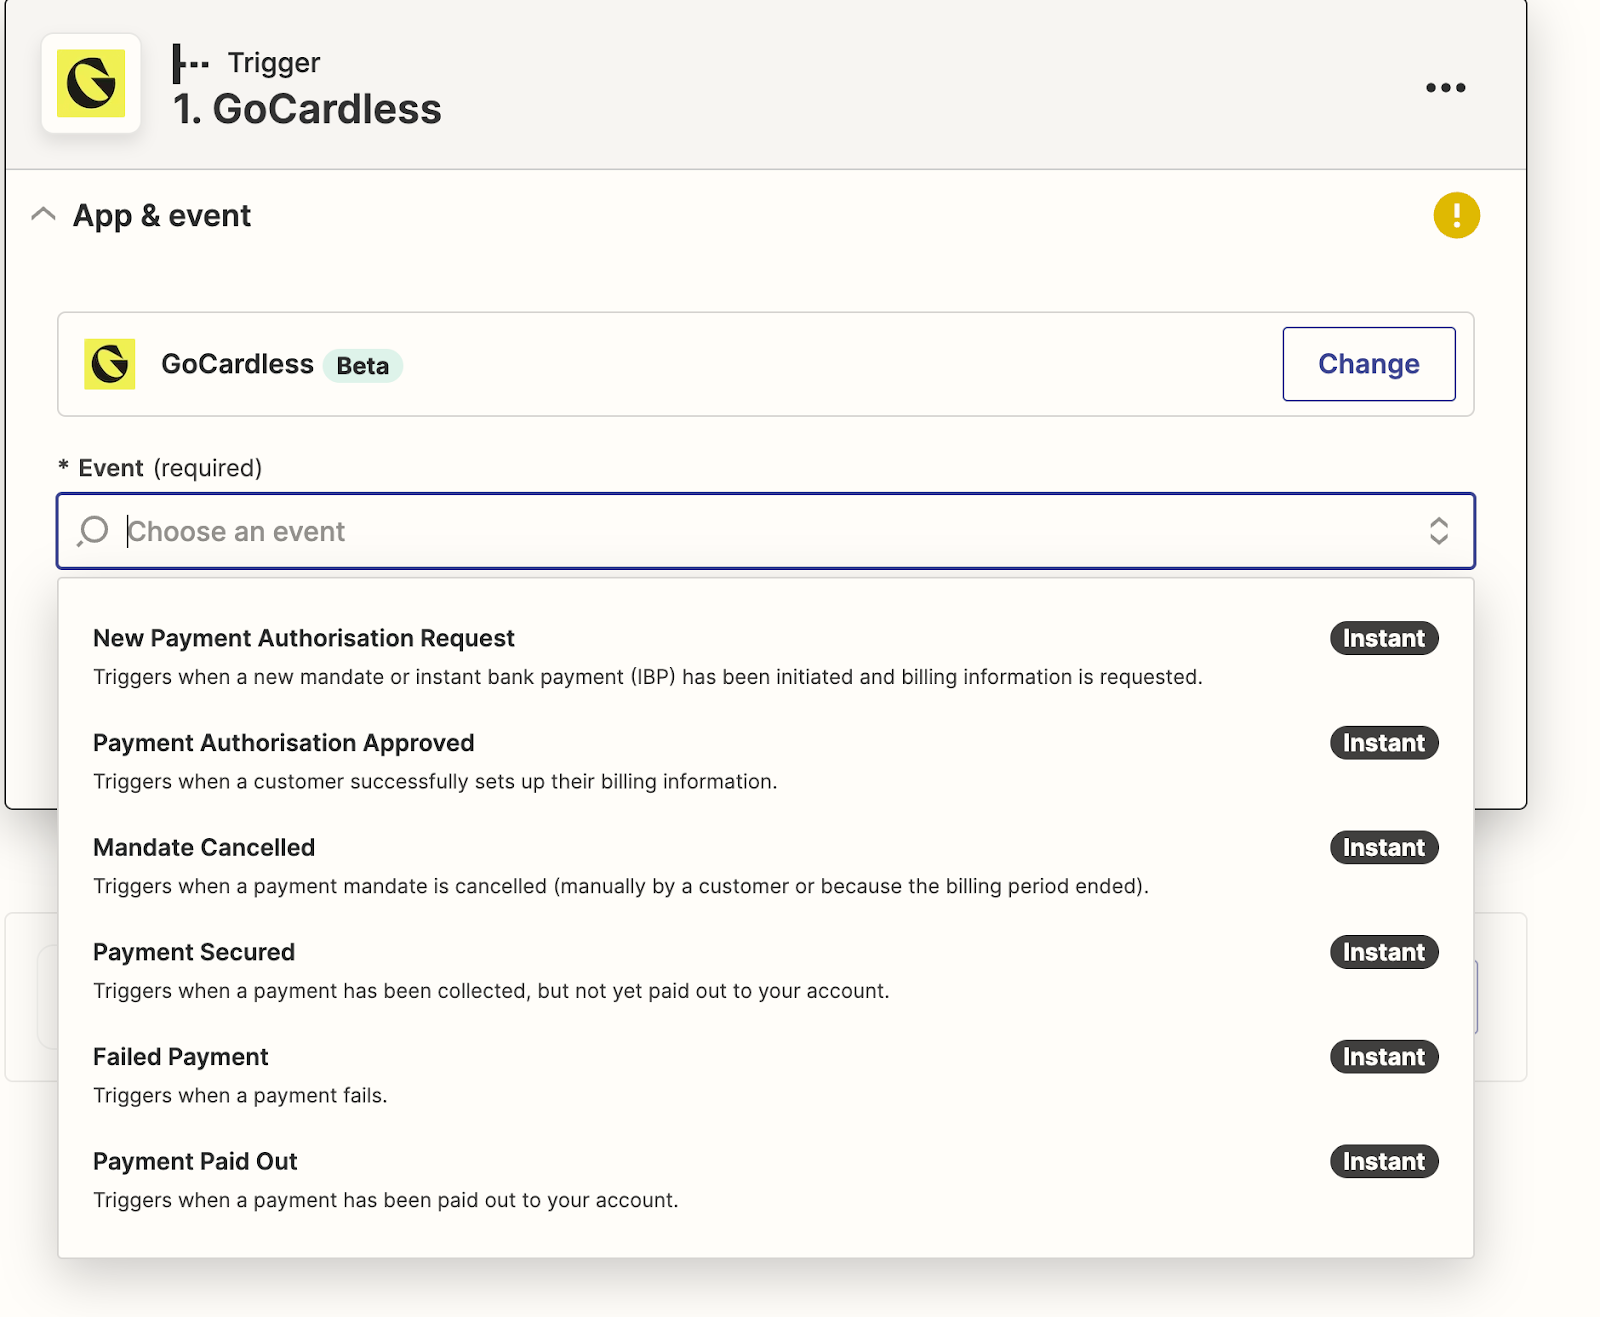1600x1317 pixels.
Task: Open the three-dot more options menu
Action: click(1445, 88)
